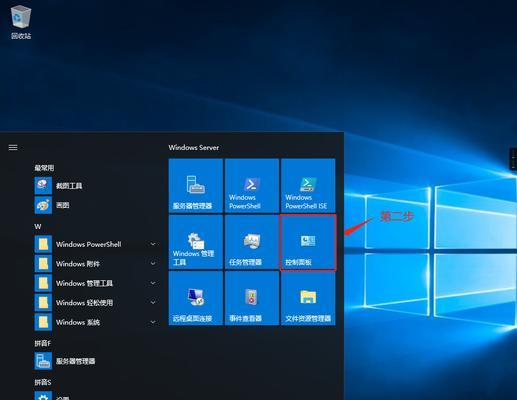This screenshot has height=400, width=517.
Task: Open the 远程桌面连接 tile
Action: tap(196, 298)
